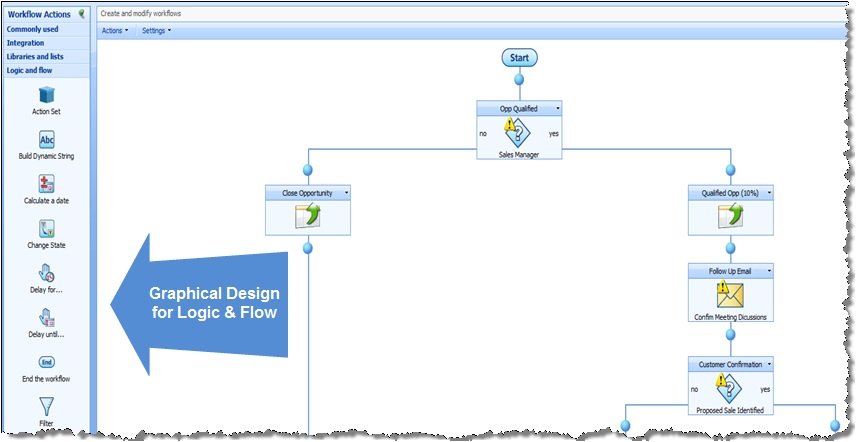
Task: Click the Sales Manager label
Action: click(x=519, y=154)
